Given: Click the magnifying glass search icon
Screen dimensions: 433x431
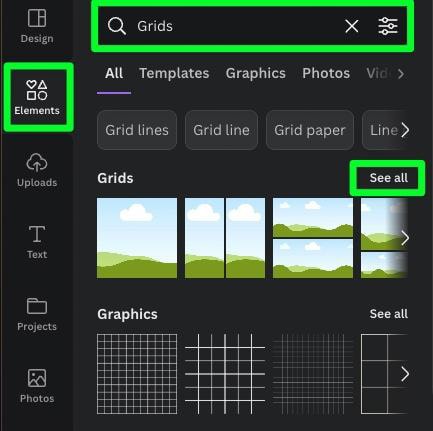Looking at the screenshot, I should tap(117, 26).
